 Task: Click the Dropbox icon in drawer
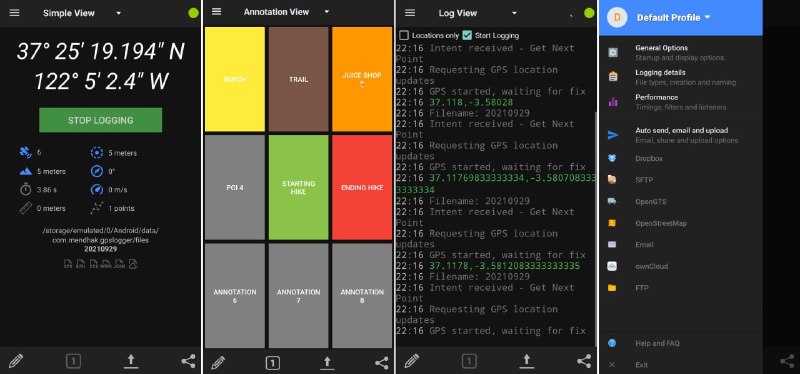click(x=612, y=158)
